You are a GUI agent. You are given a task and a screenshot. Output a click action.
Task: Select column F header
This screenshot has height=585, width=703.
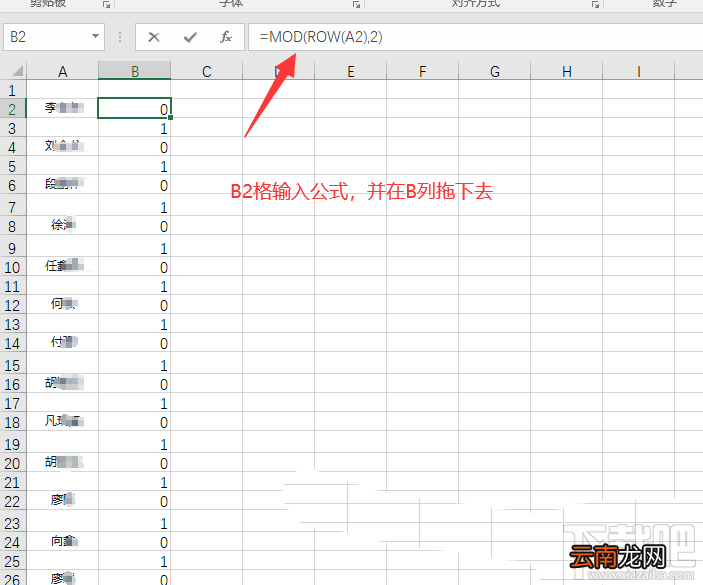pos(422,71)
